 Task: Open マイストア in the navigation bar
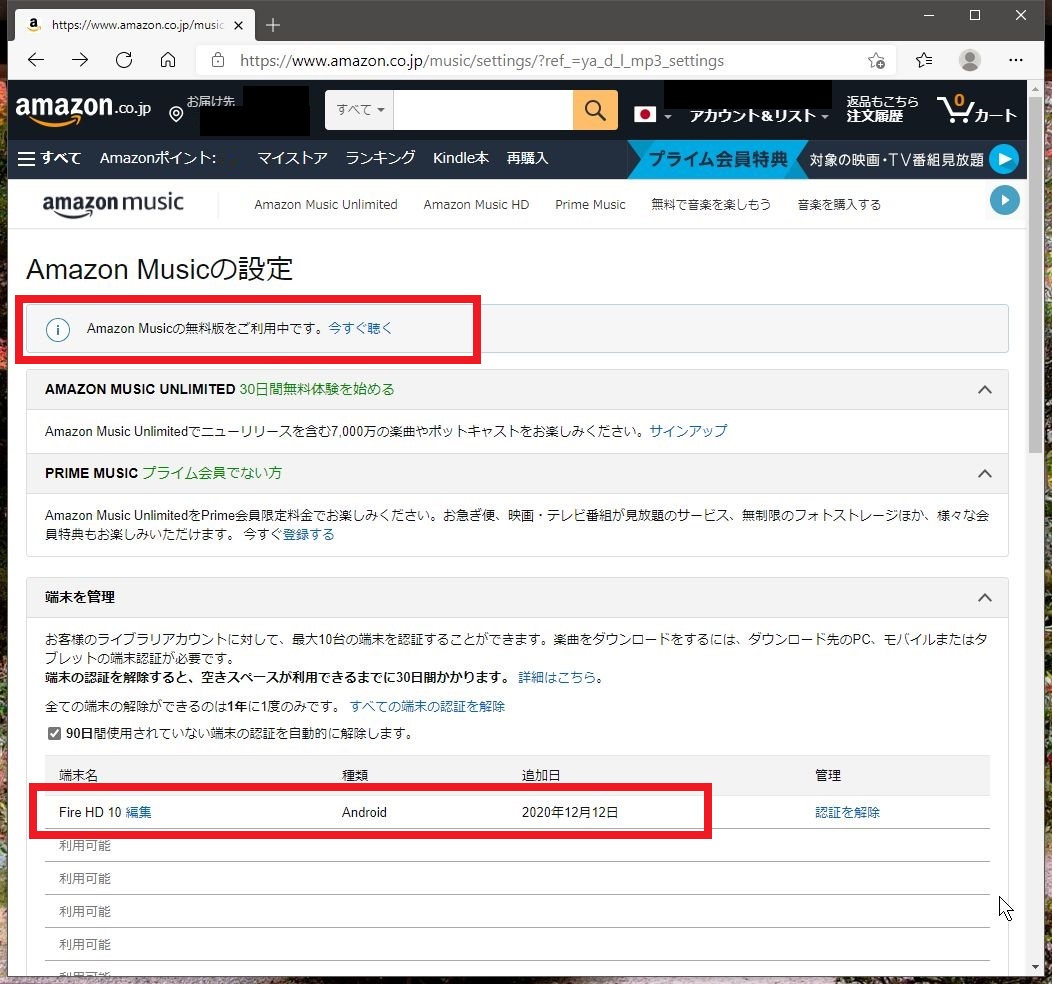click(x=292, y=158)
